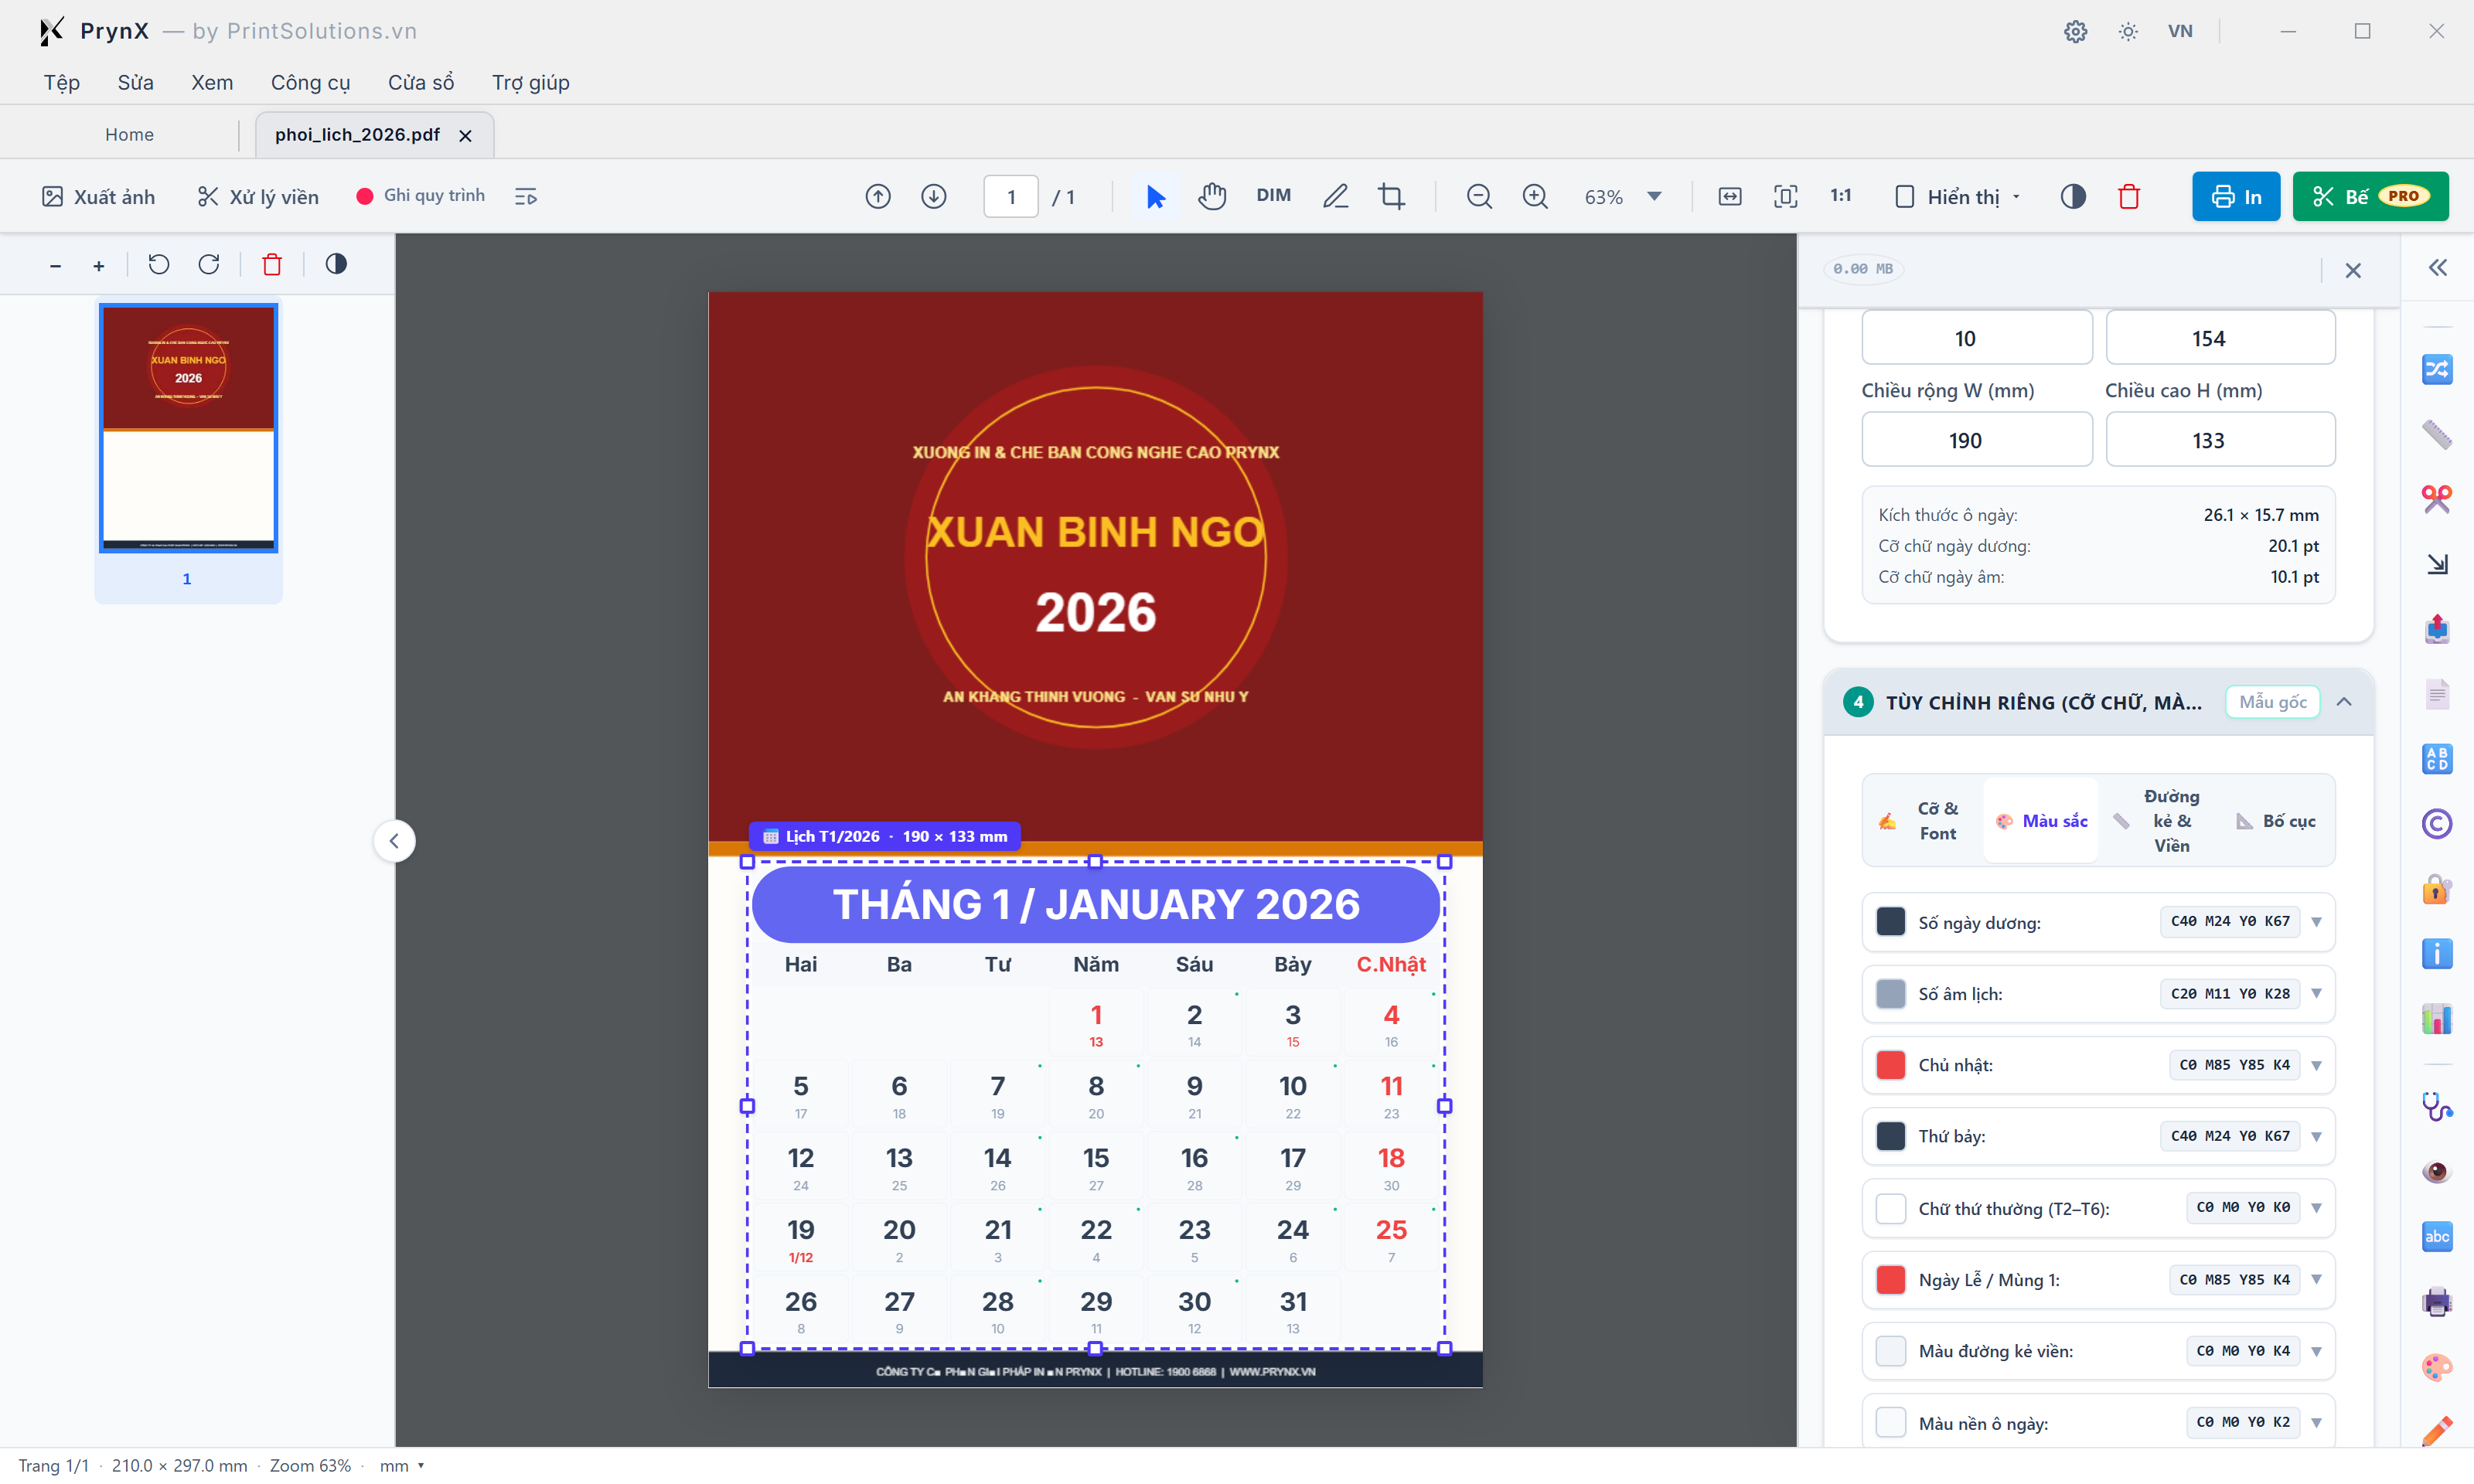Select the pencil annotate tool
This screenshot has width=2474, height=1484.
pyautogui.click(x=1335, y=197)
